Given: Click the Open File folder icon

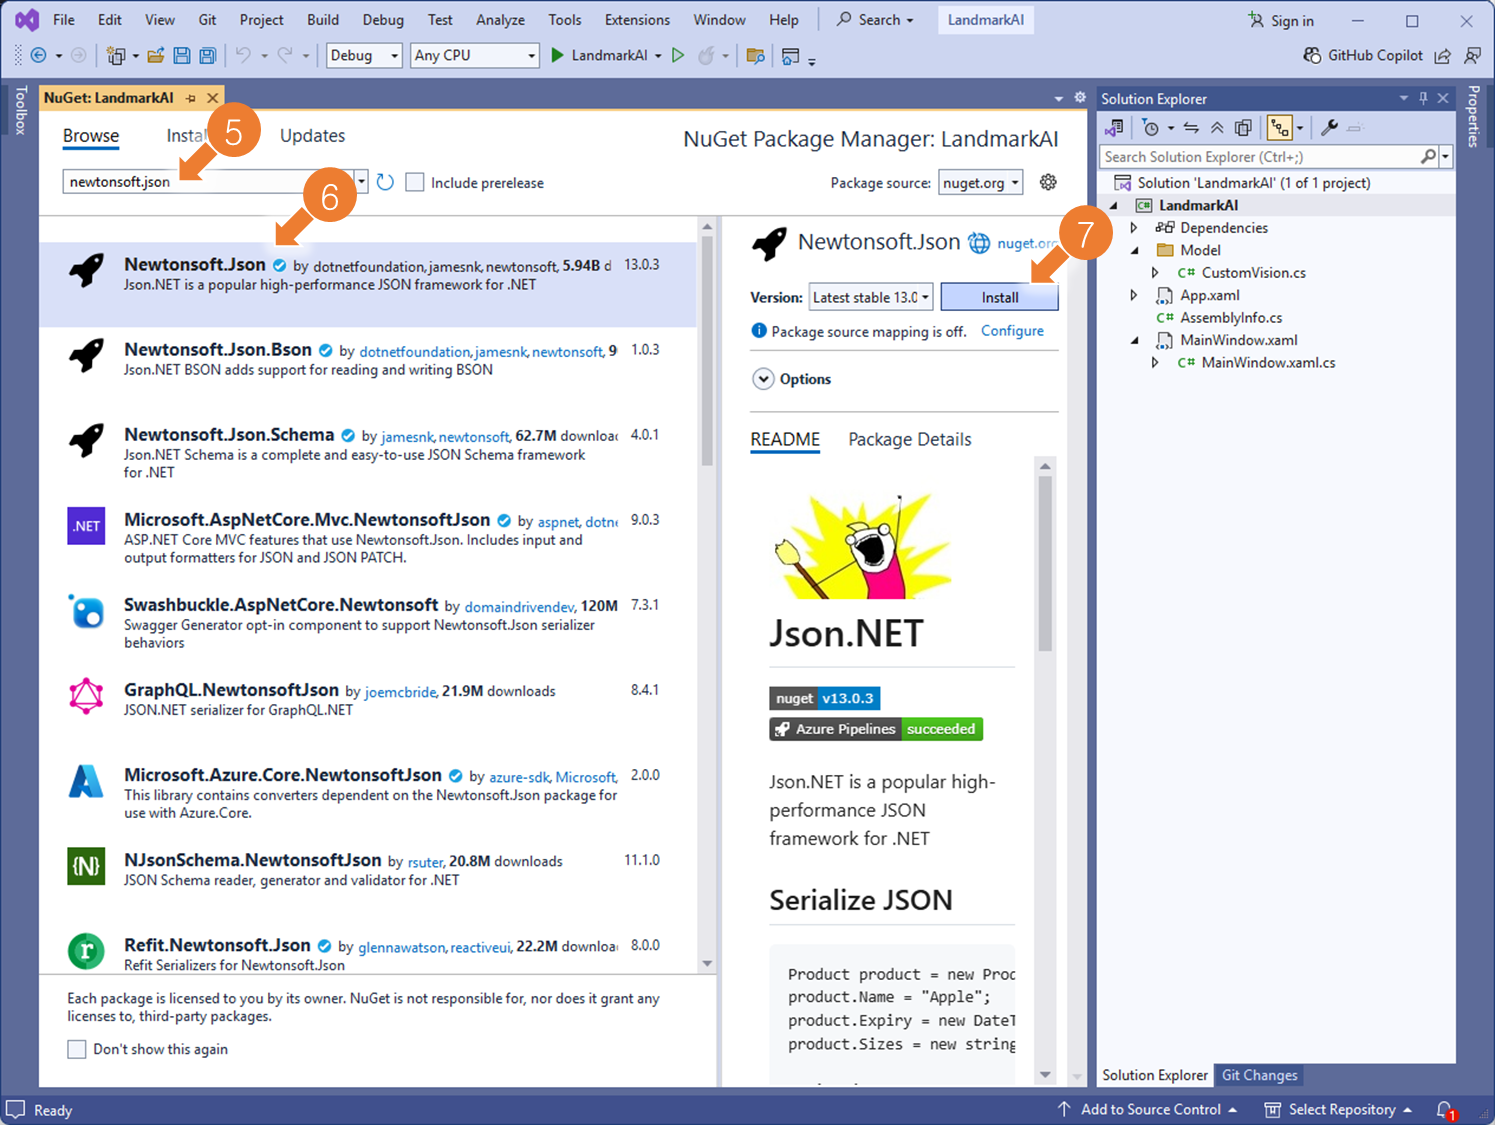Looking at the screenshot, I should pyautogui.click(x=155, y=56).
